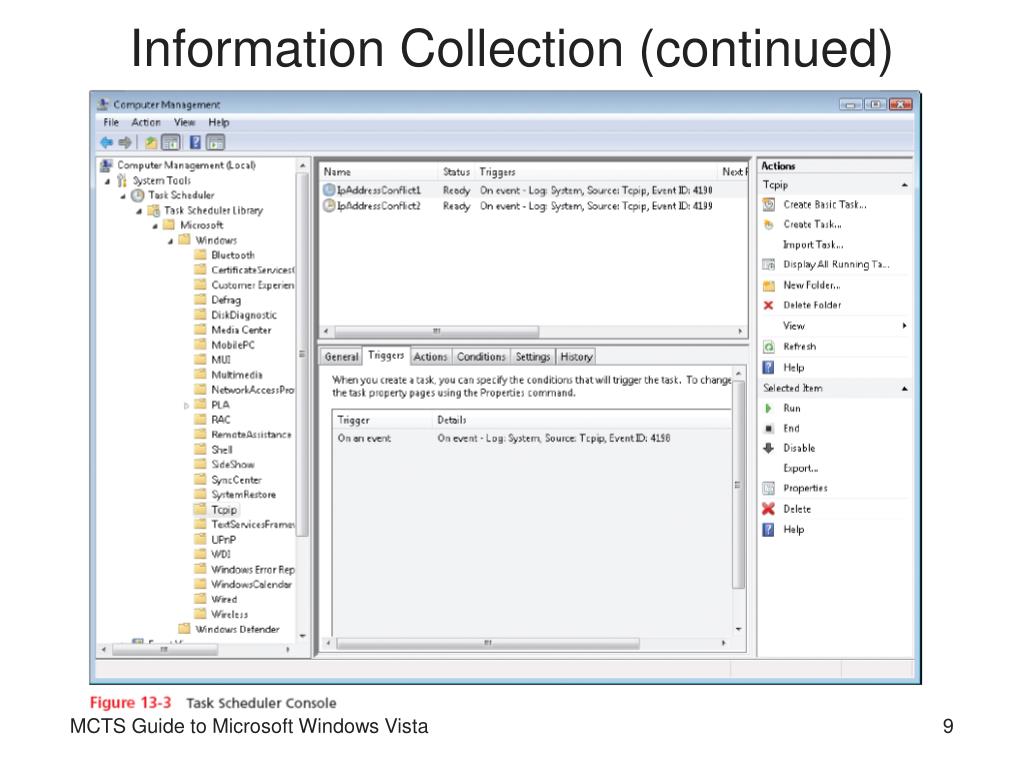Switch to the History tab

(x=576, y=357)
